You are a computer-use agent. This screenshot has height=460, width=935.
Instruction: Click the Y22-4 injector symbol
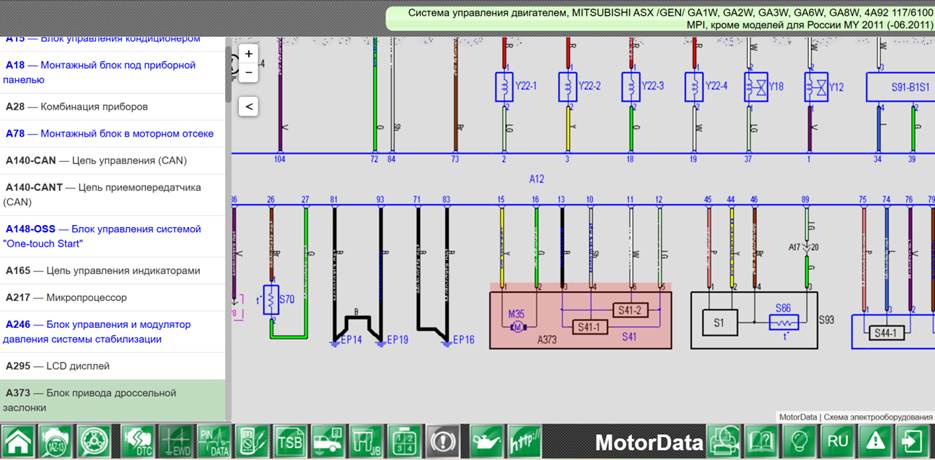694,87
